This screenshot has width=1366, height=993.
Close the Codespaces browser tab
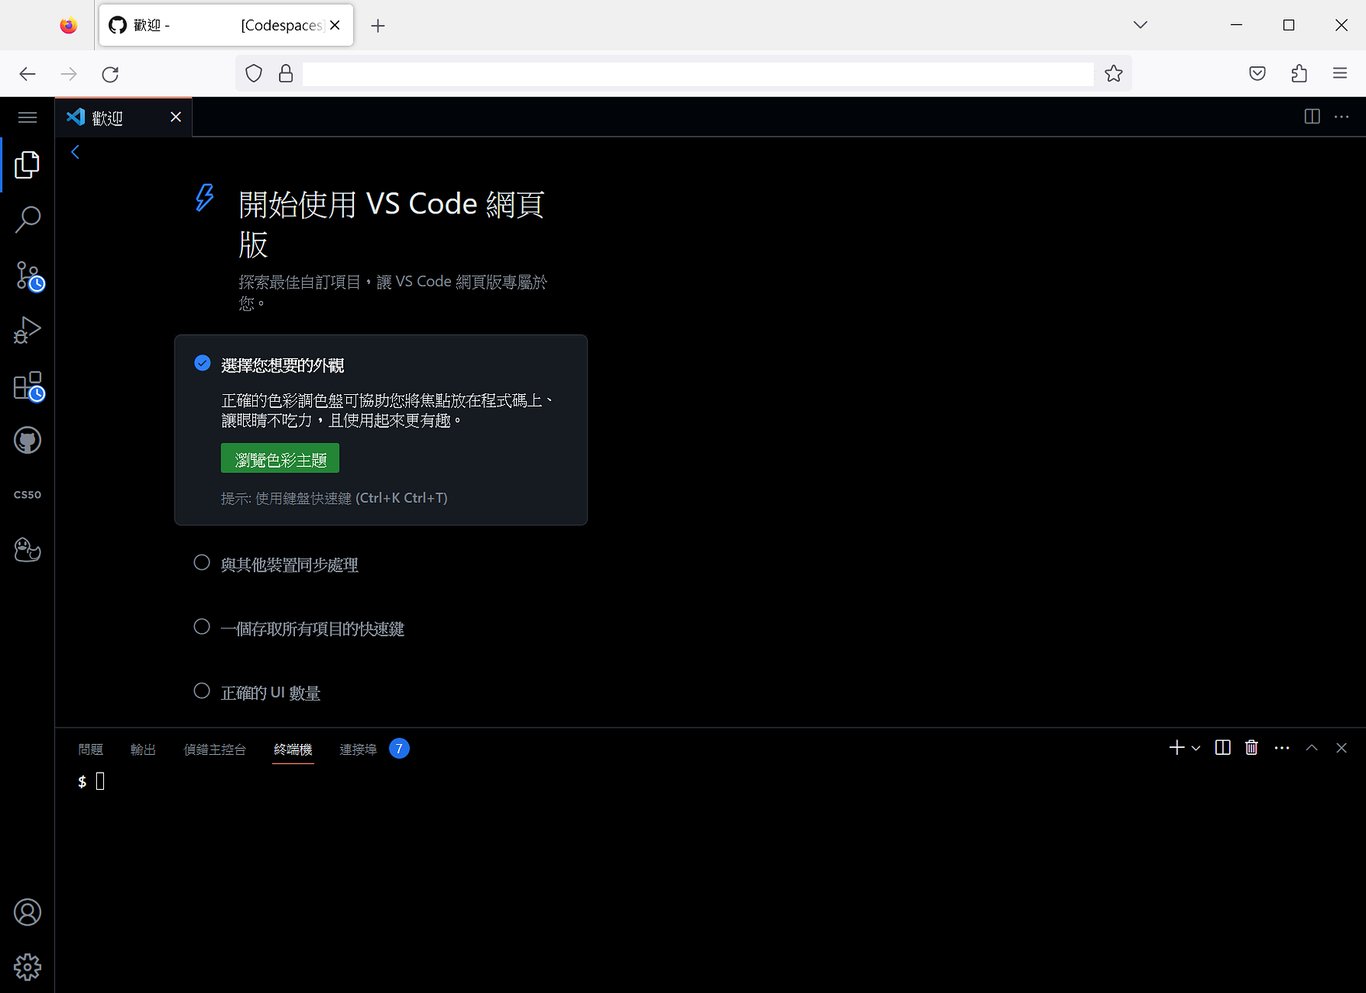point(335,26)
